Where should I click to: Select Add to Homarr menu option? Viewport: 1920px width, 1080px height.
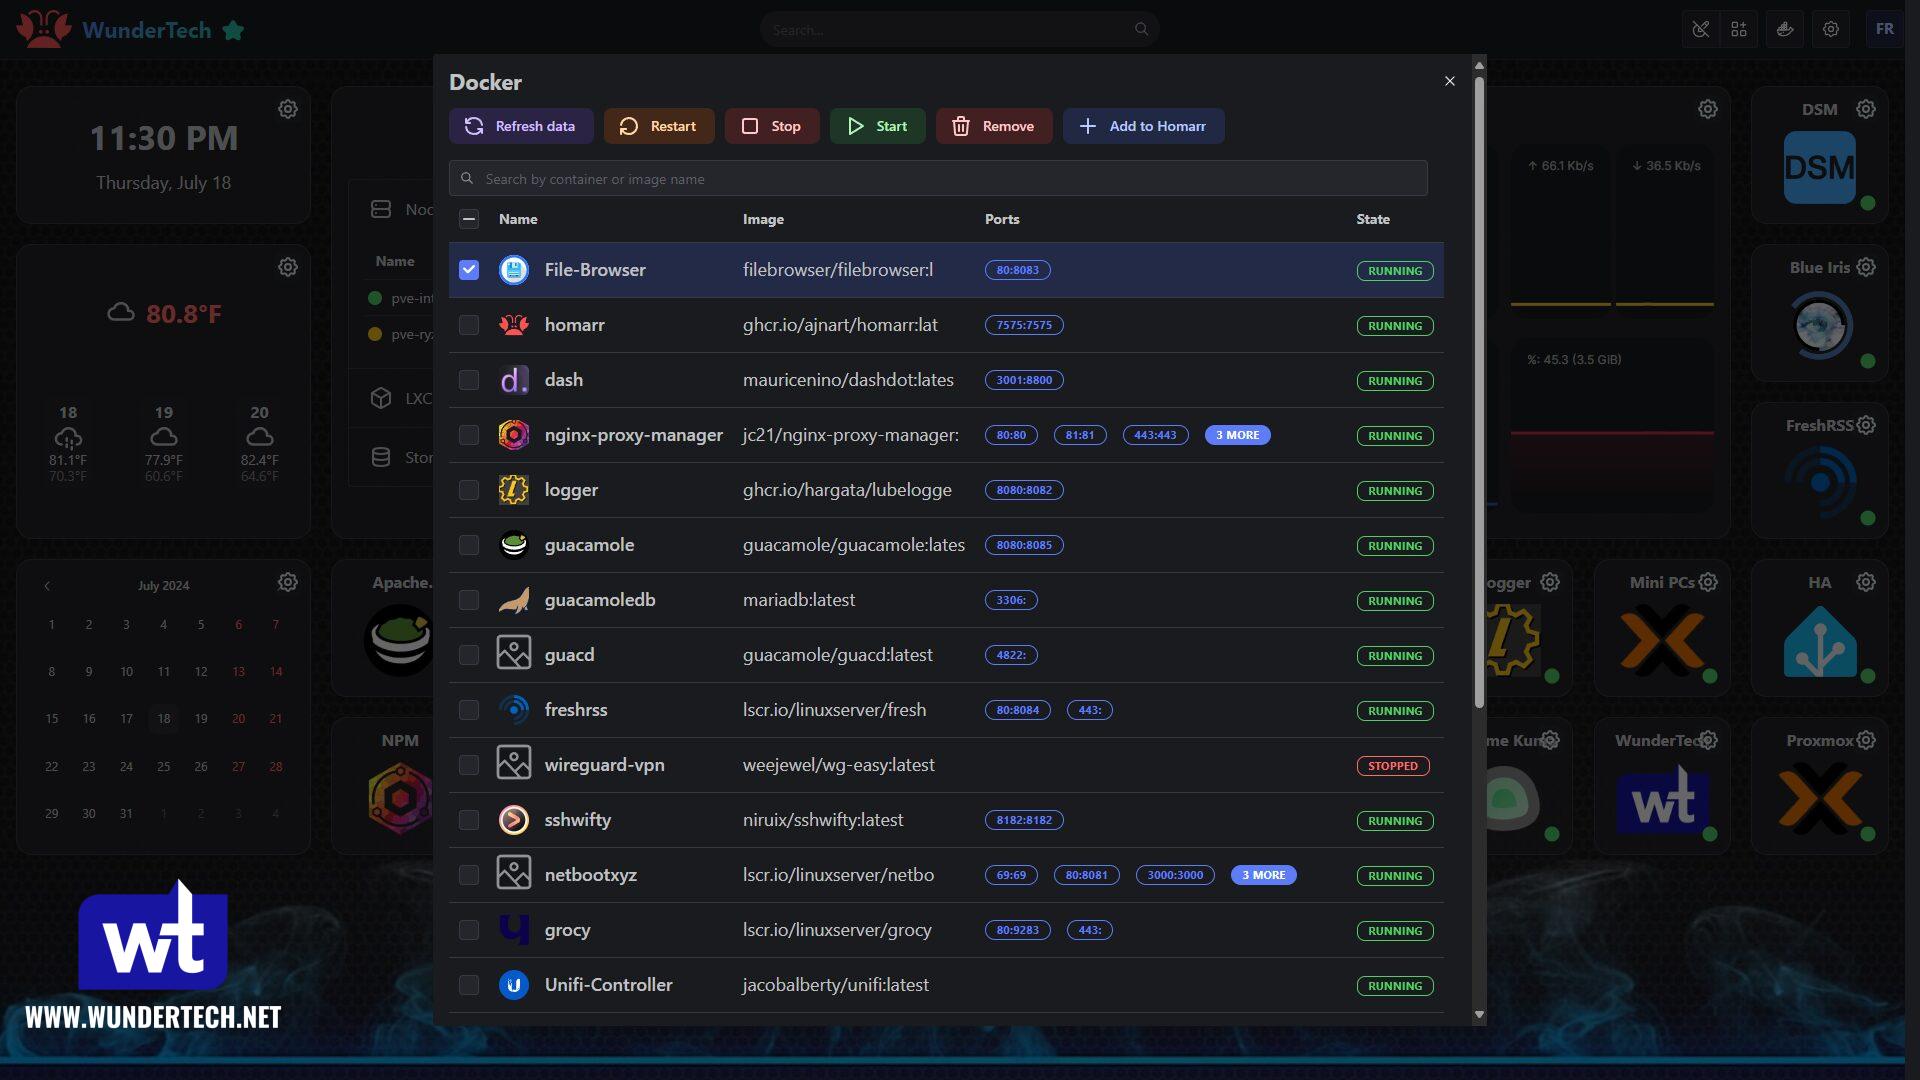pyautogui.click(x=1141, y=125)
